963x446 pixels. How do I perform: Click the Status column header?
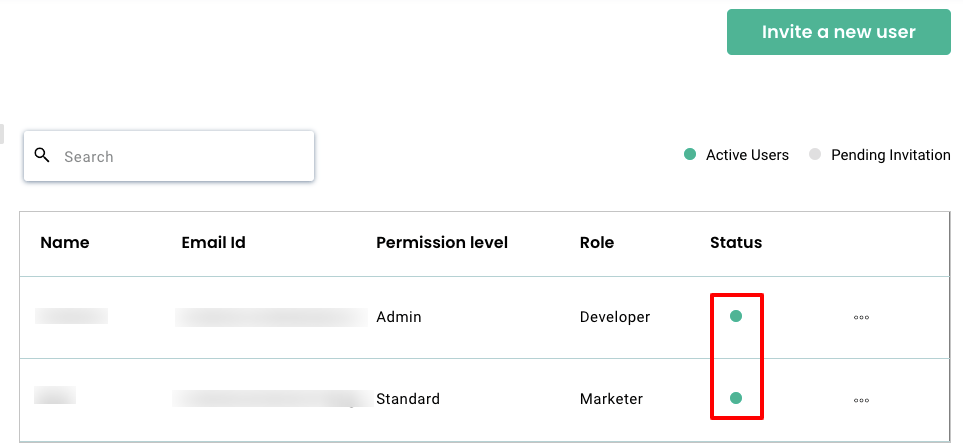(x=736, y=243)
